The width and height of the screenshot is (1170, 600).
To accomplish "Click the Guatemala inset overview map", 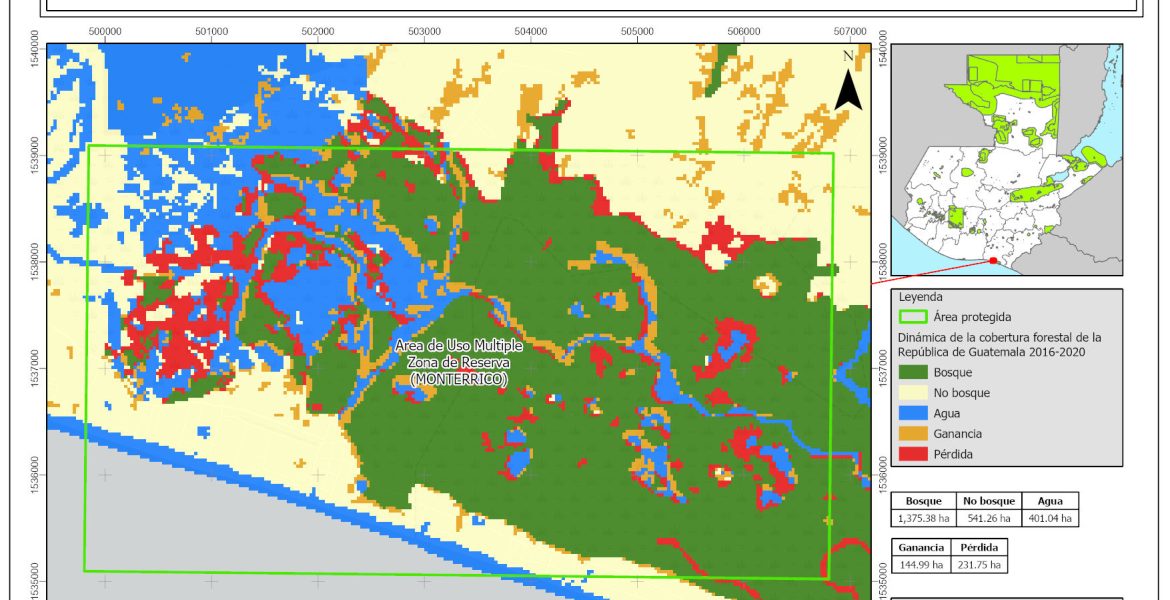I will (x=1005, y=160).
